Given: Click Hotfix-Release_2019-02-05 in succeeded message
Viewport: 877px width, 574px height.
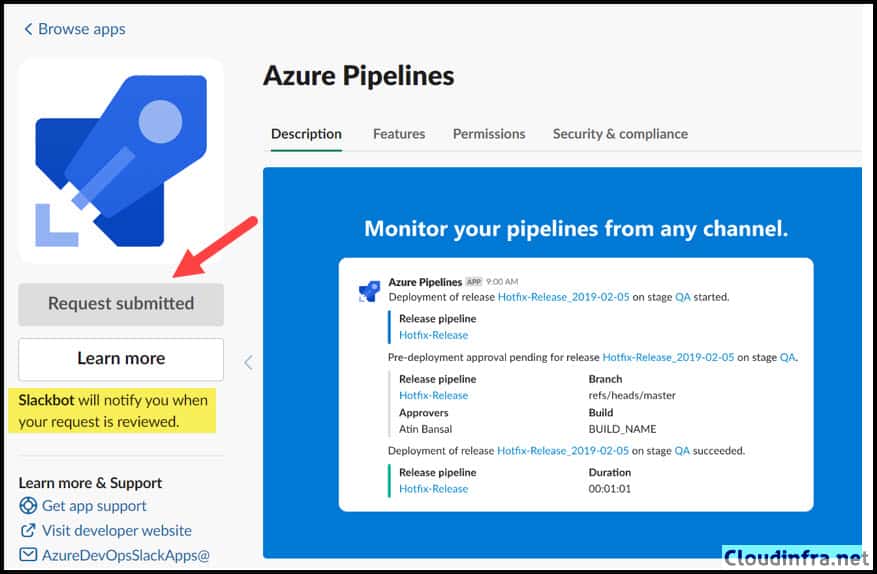Looking at the screenshot, I should (x=563, y=450).
